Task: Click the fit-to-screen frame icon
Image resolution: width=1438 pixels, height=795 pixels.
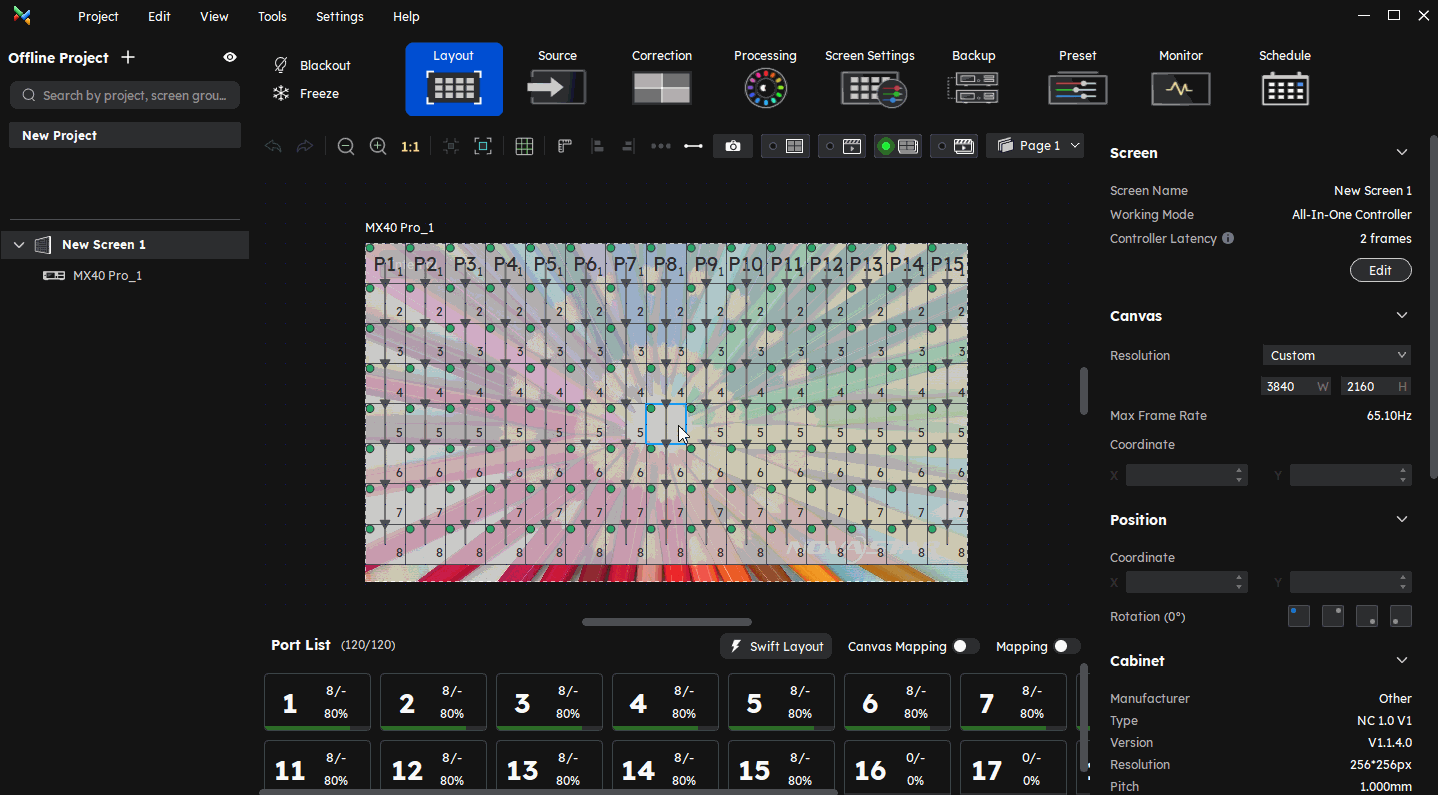Action: coord(483,146)
